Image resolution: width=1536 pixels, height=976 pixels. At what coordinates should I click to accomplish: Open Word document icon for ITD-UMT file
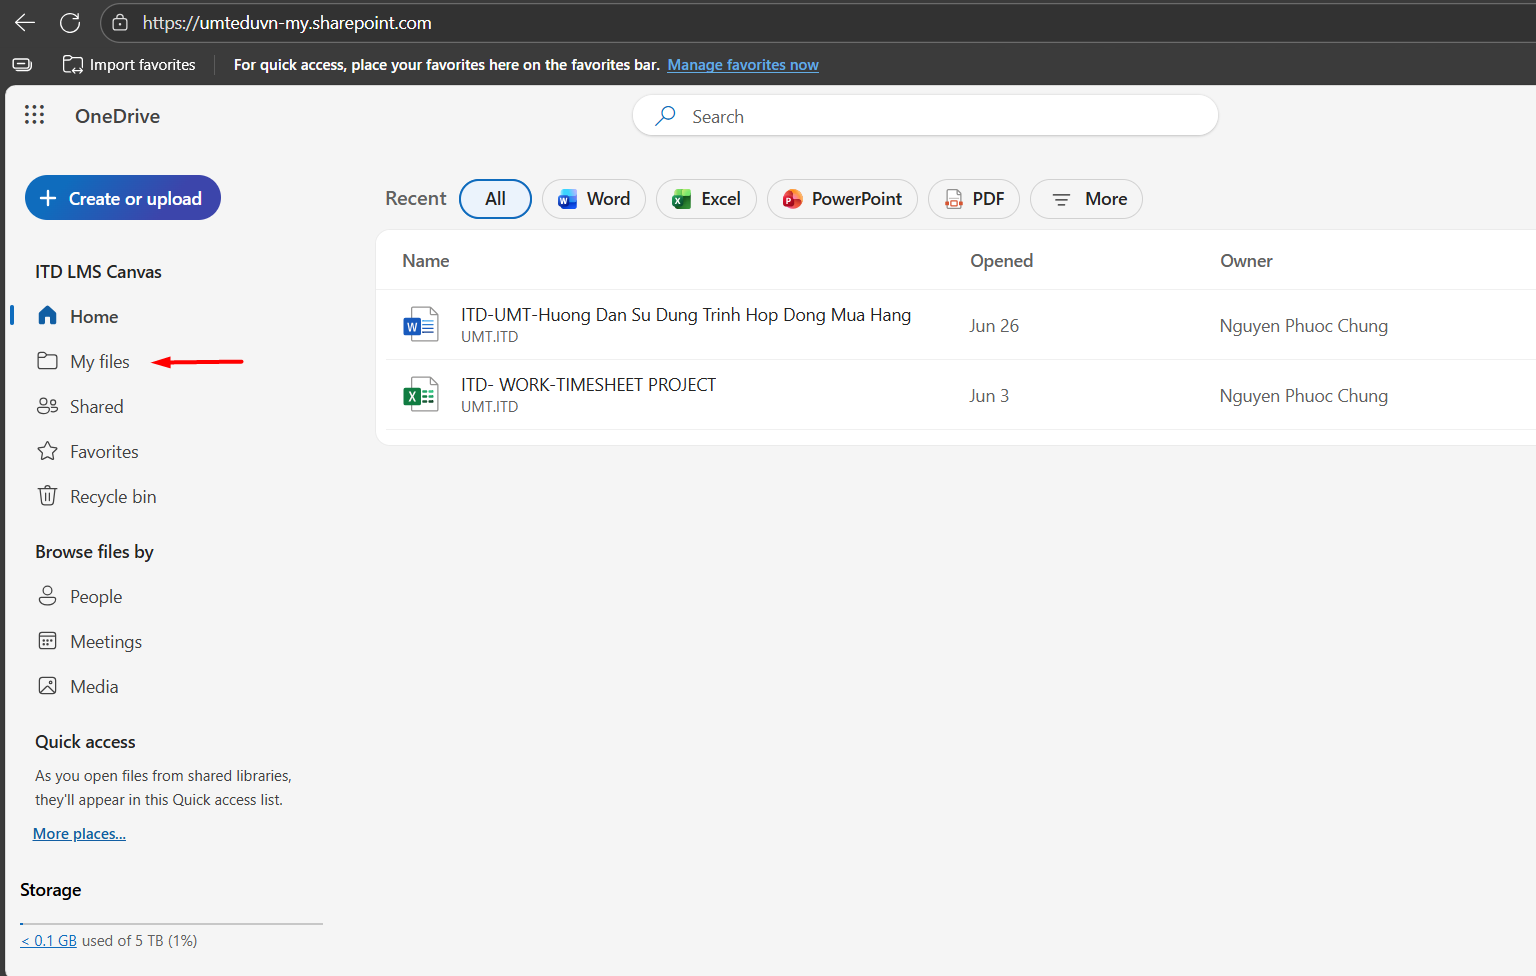tap(421, 325)
